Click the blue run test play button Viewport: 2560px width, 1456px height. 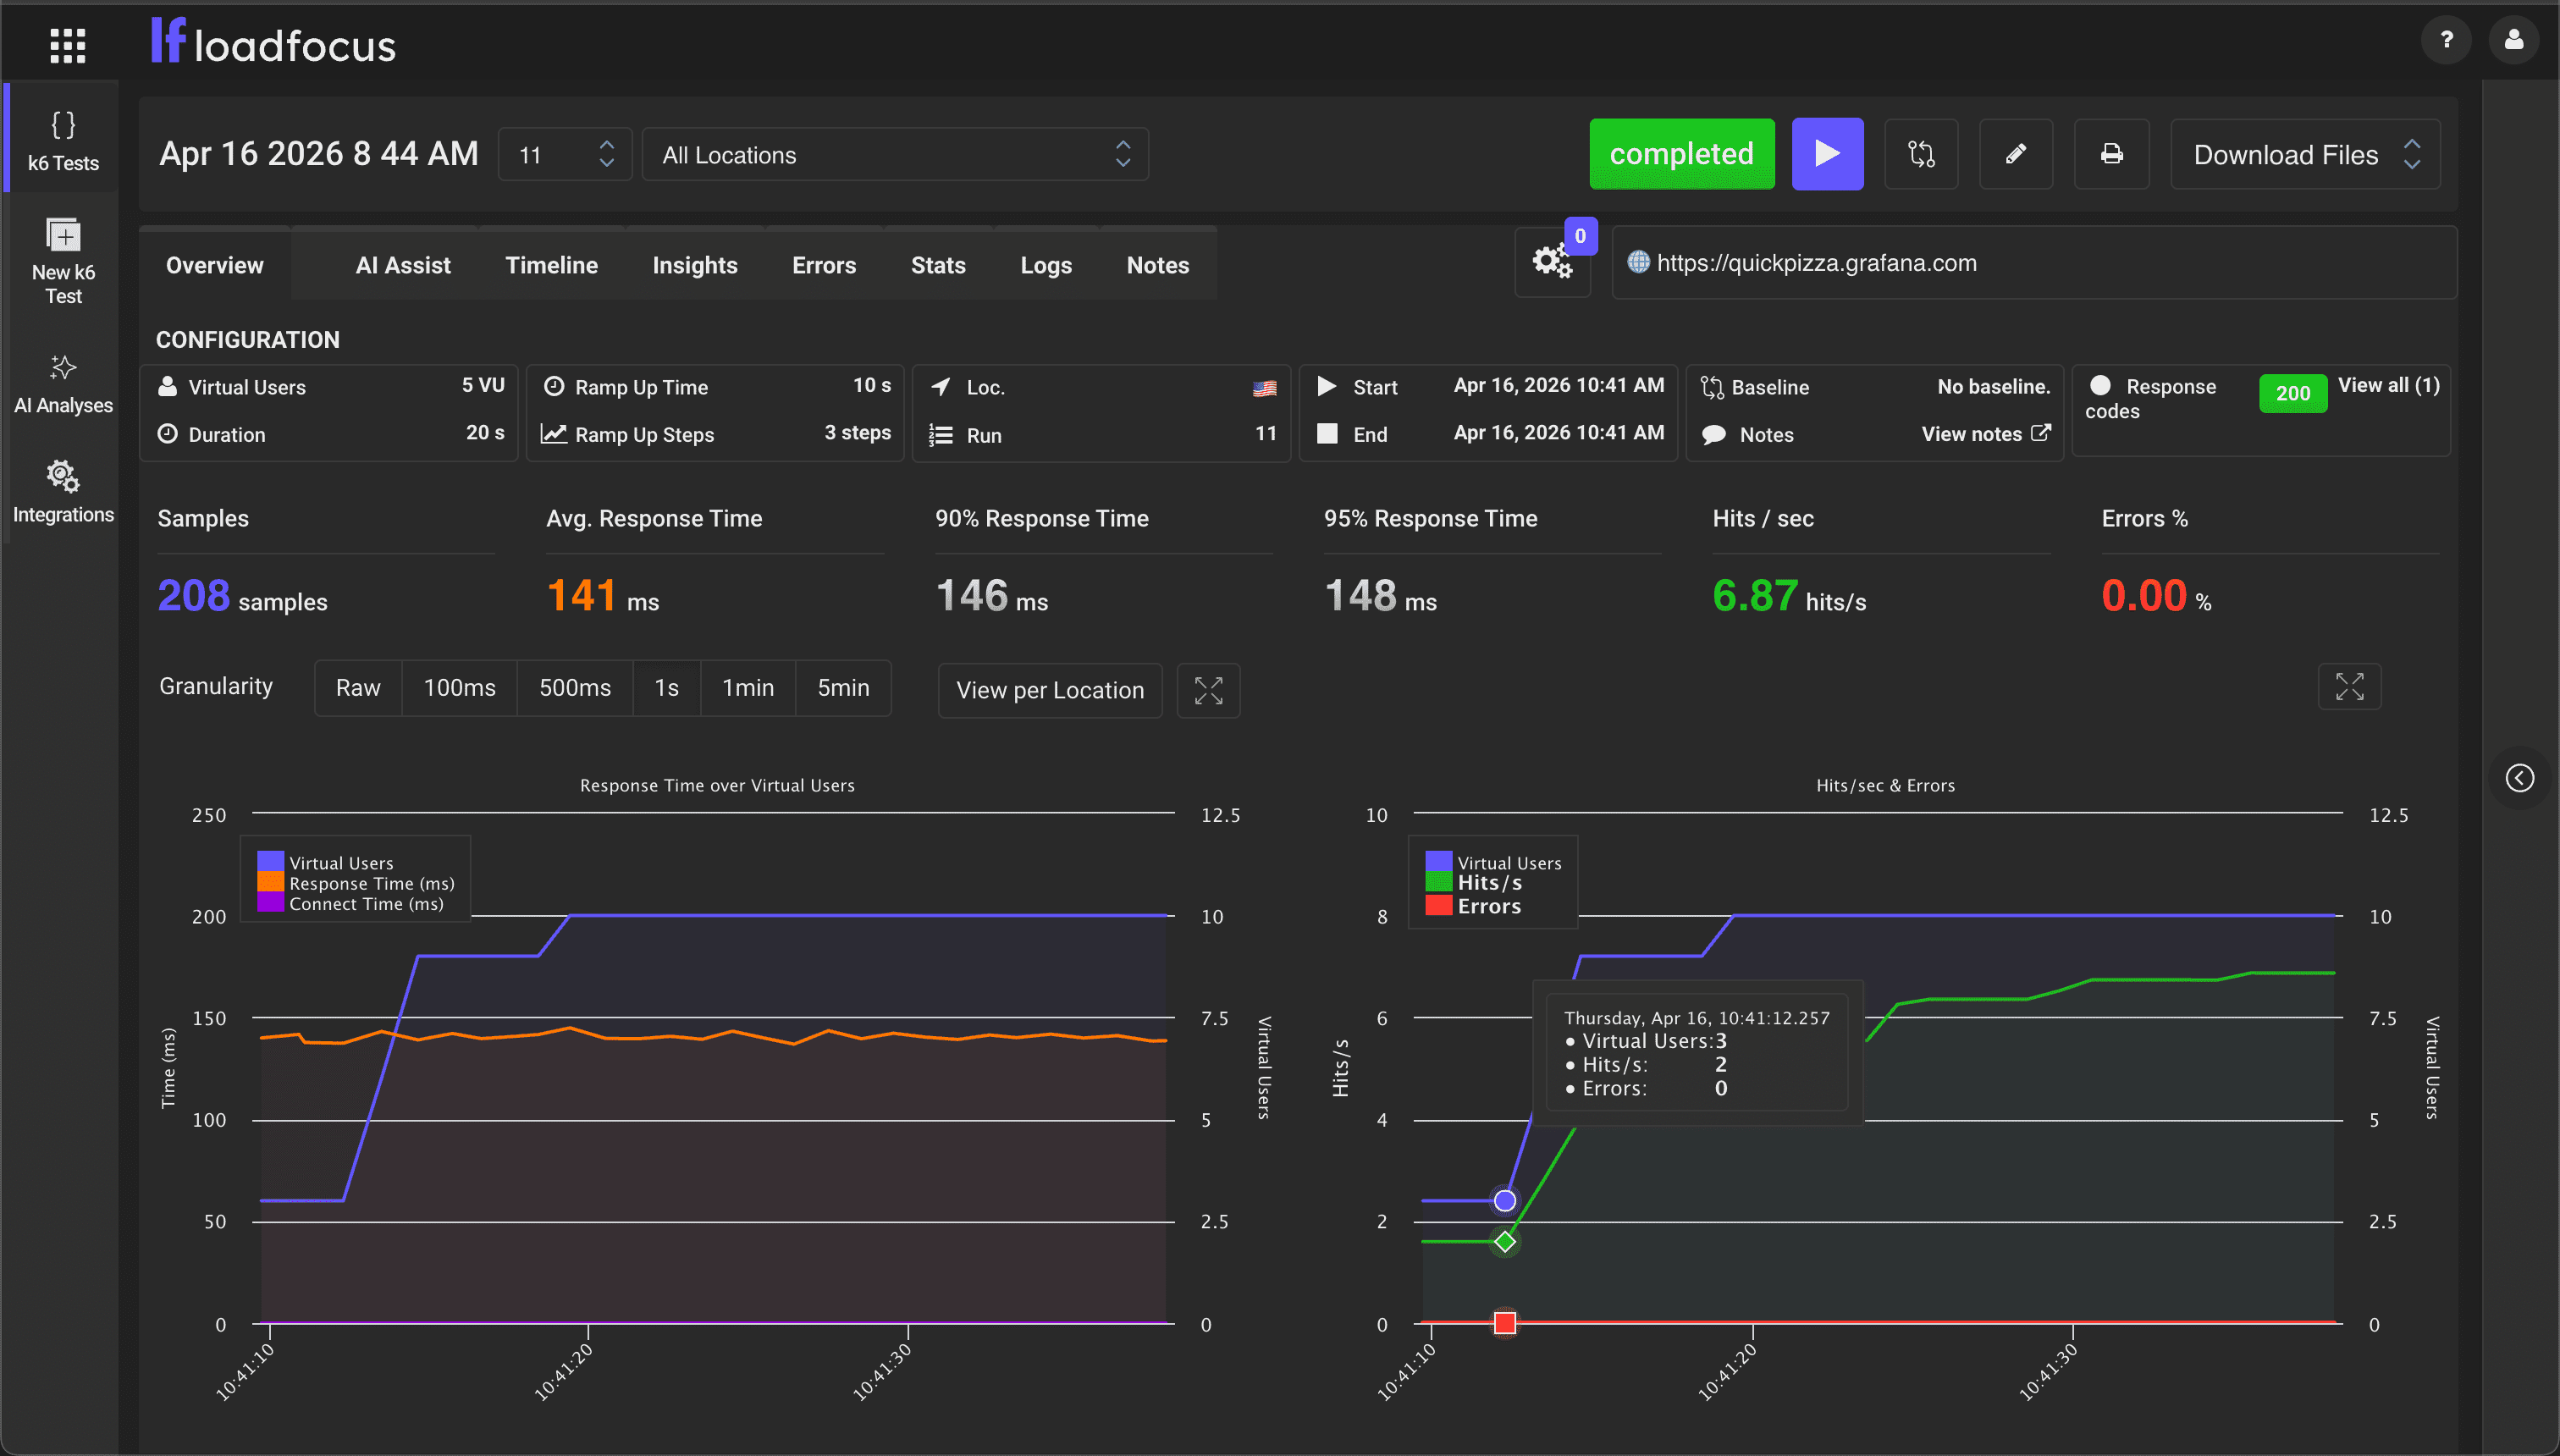point(1826,154)
